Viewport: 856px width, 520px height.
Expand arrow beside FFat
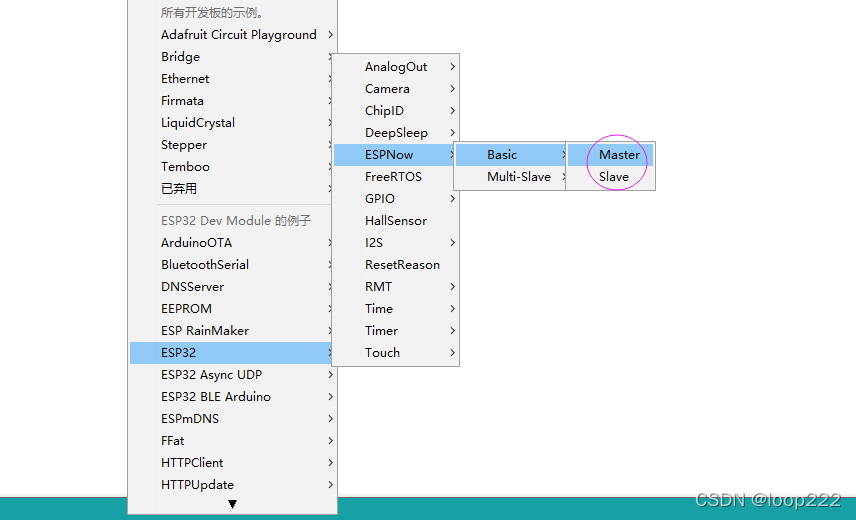(330, 440)
